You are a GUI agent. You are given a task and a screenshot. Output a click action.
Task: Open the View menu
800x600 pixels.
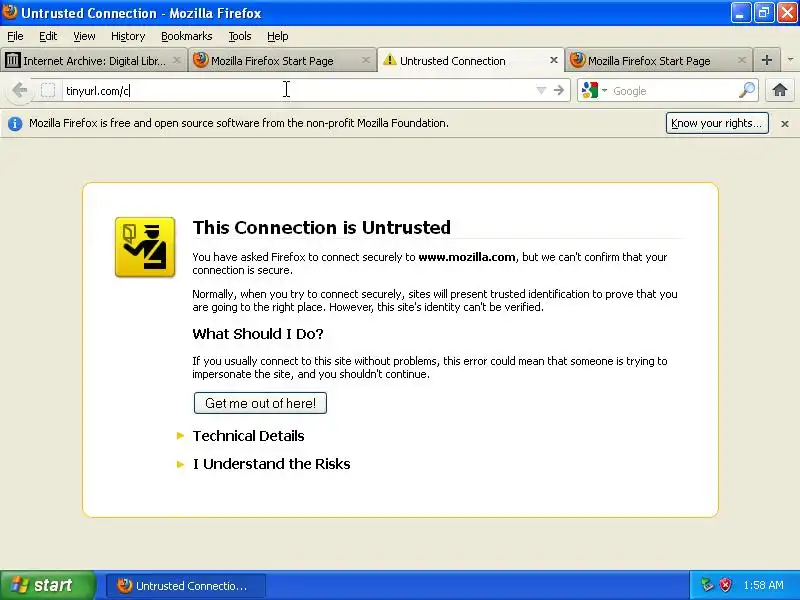point(84,36)
